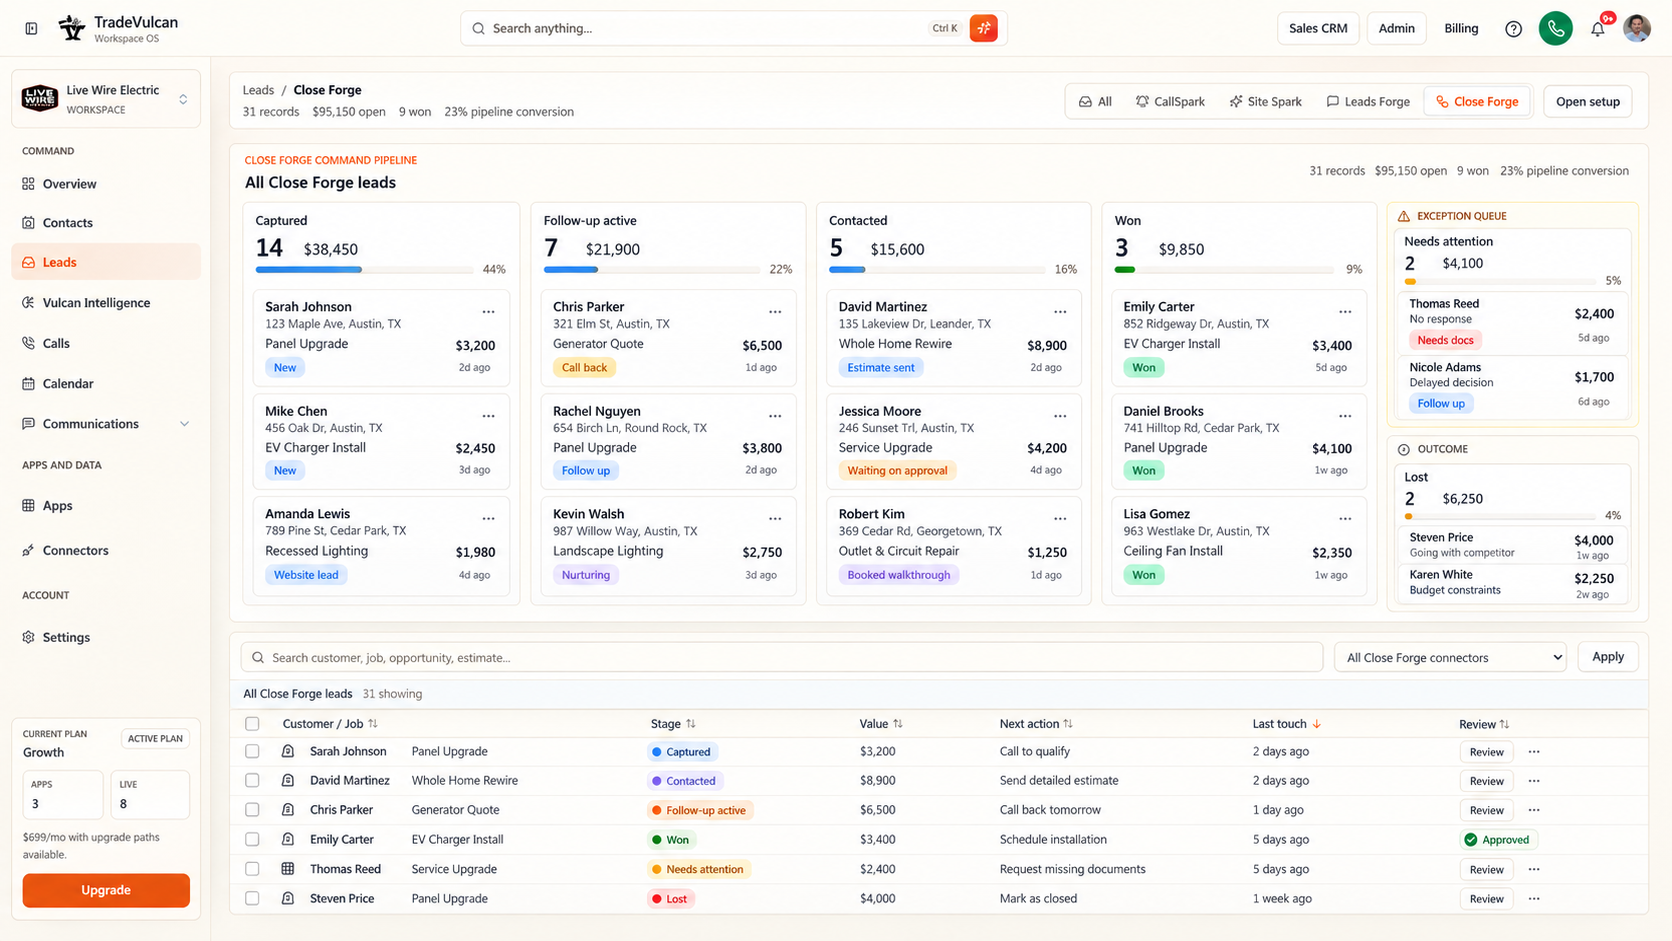Viewport: 1672px width, 941px height.
Task: Click the Leads breadcrumb link
Action: (x=258, y=90)
